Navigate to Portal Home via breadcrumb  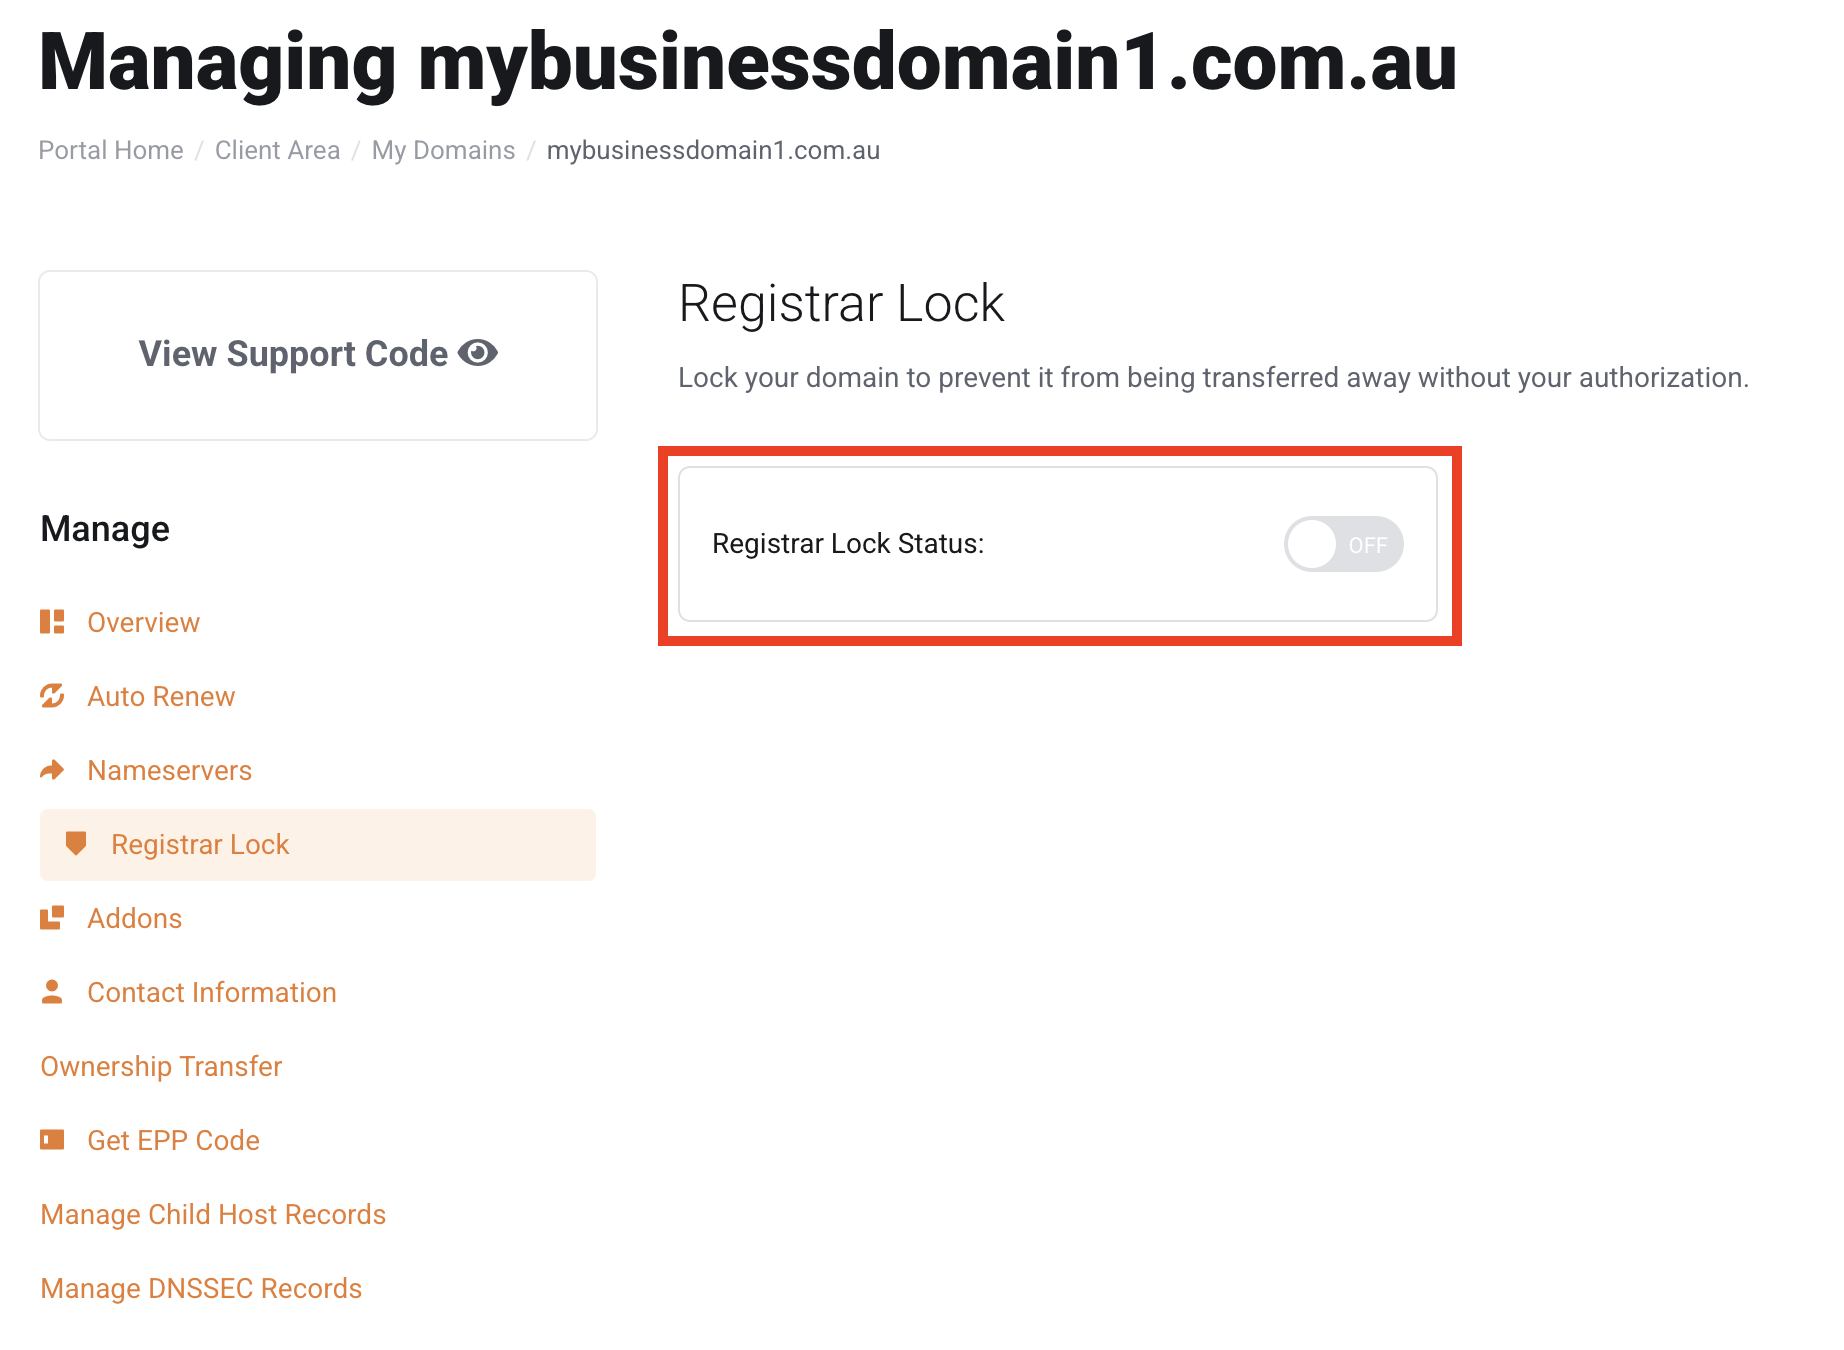point(110,150)
